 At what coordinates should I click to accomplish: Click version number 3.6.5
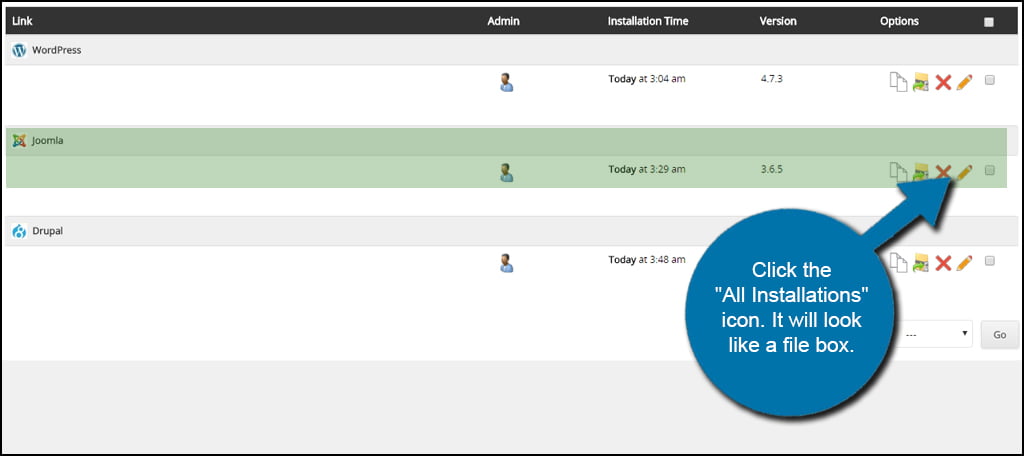(x=771, y=169)
